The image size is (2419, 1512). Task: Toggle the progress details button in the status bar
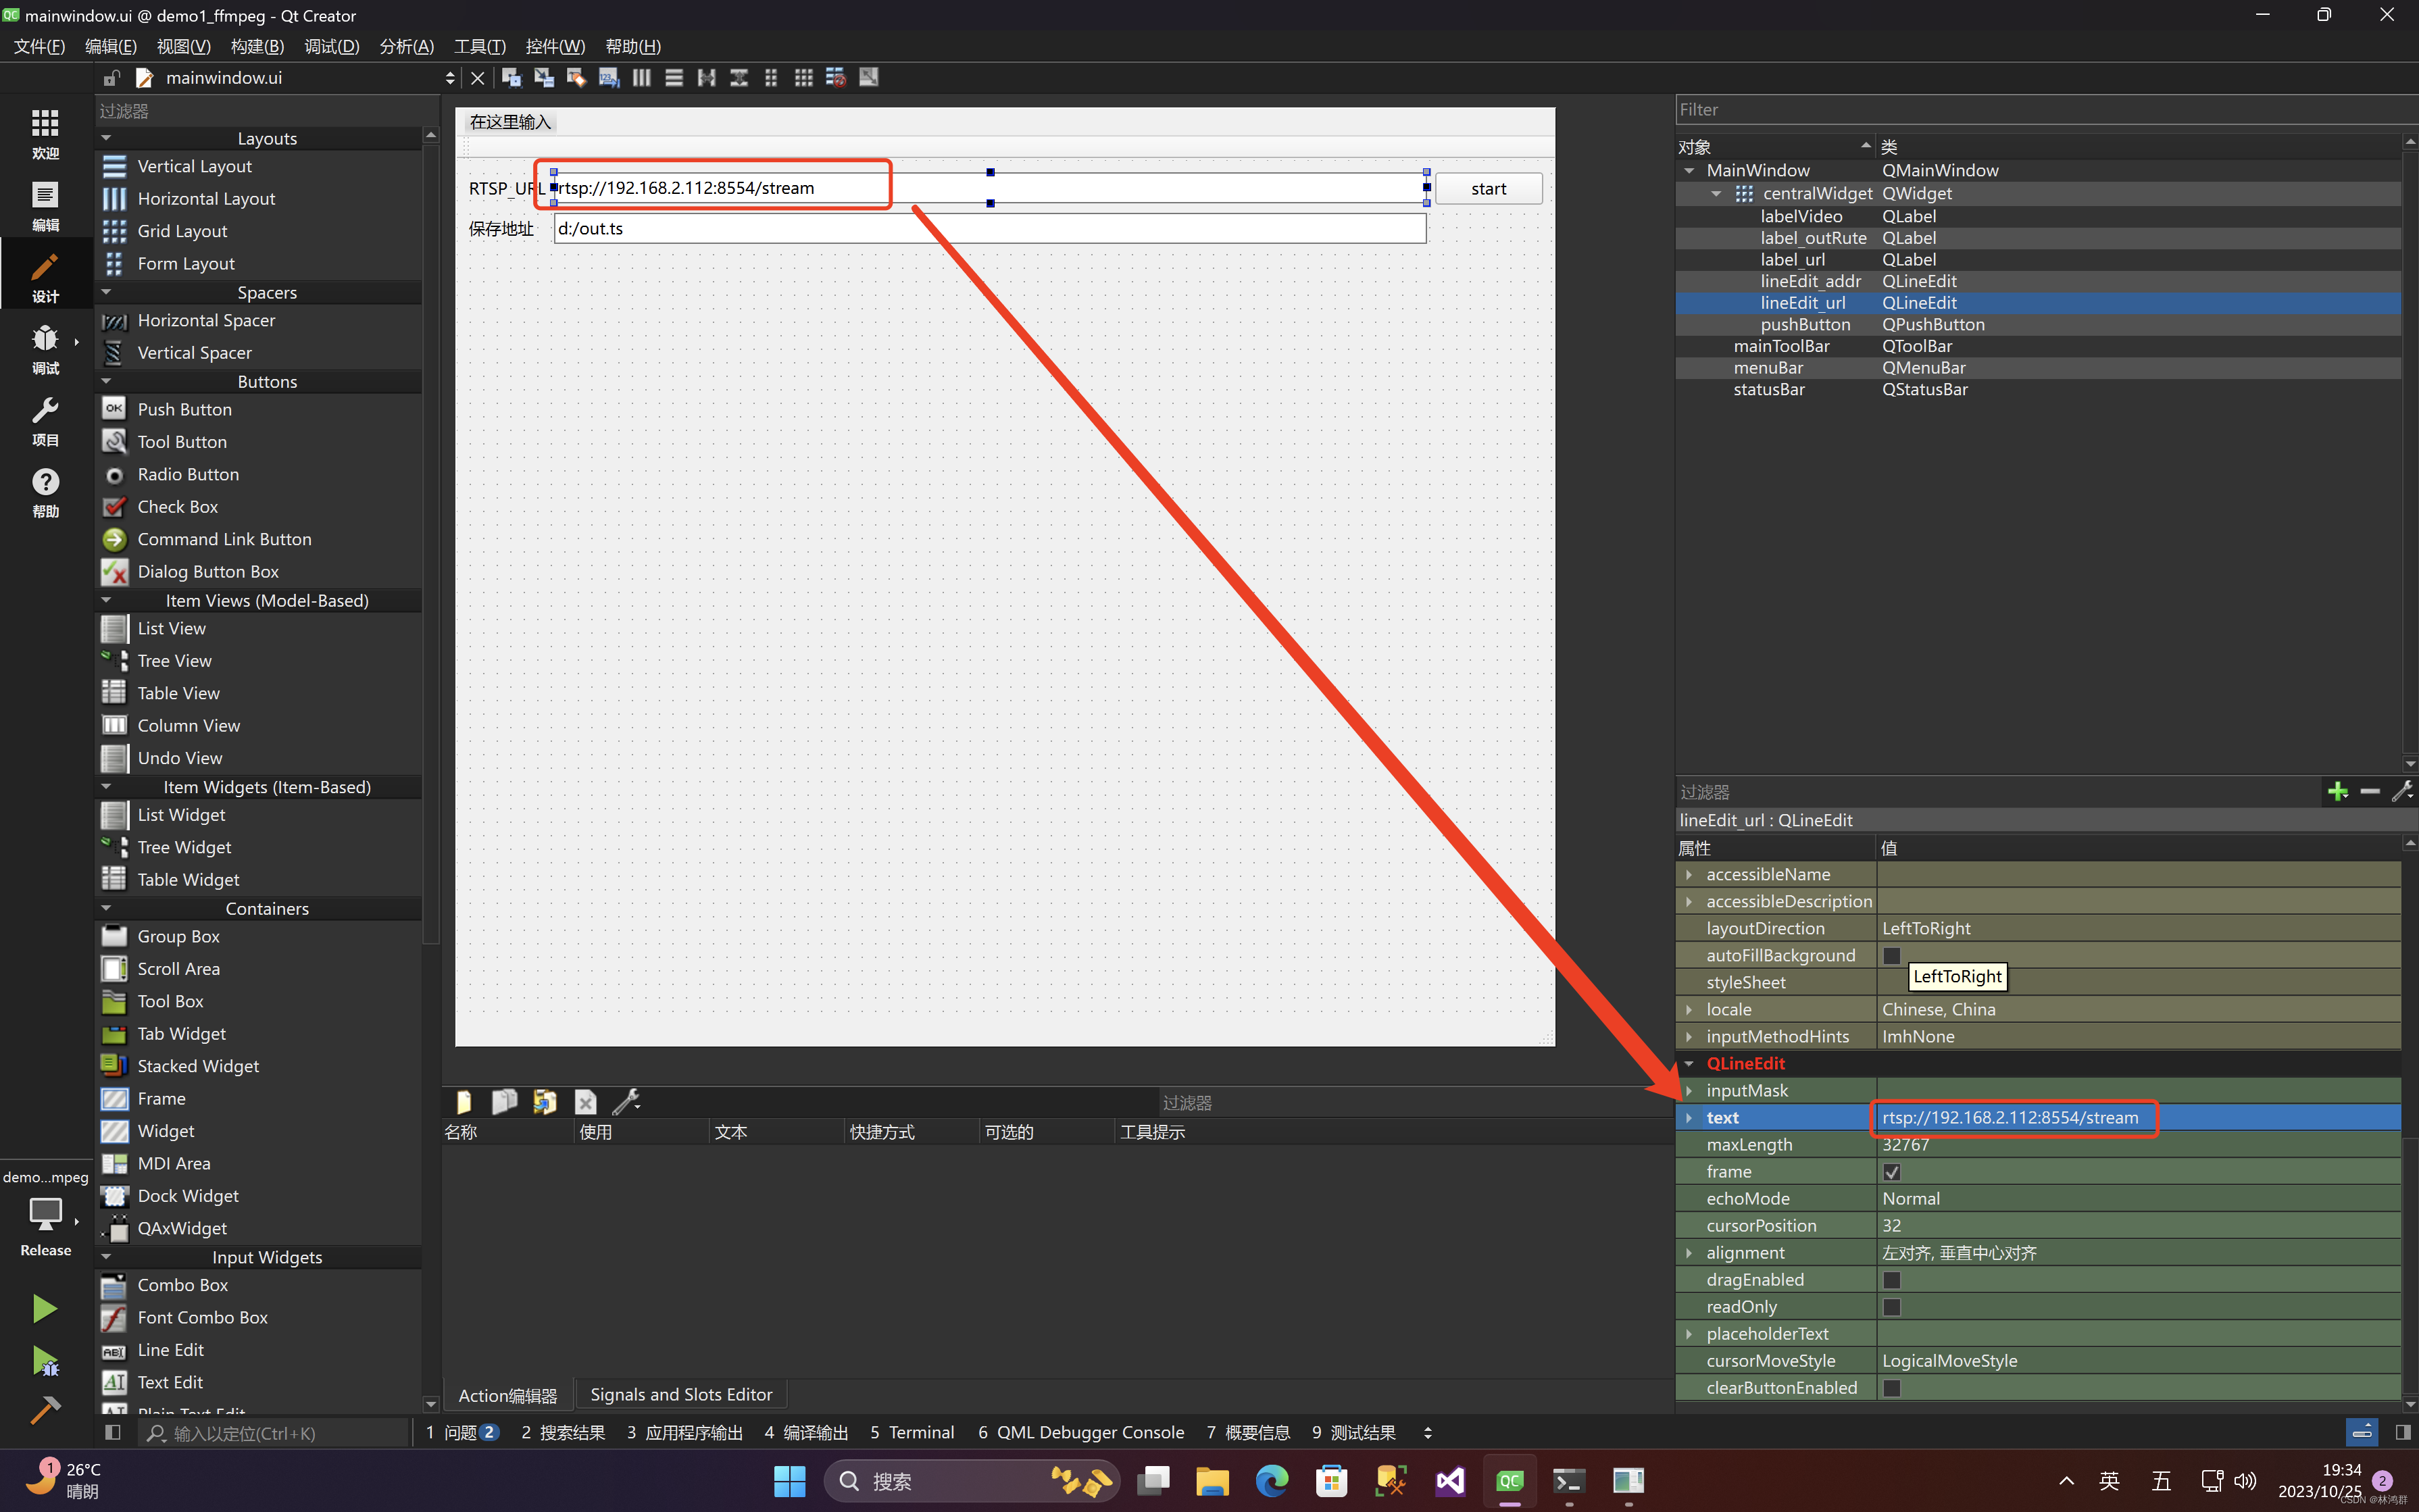2361,1432
